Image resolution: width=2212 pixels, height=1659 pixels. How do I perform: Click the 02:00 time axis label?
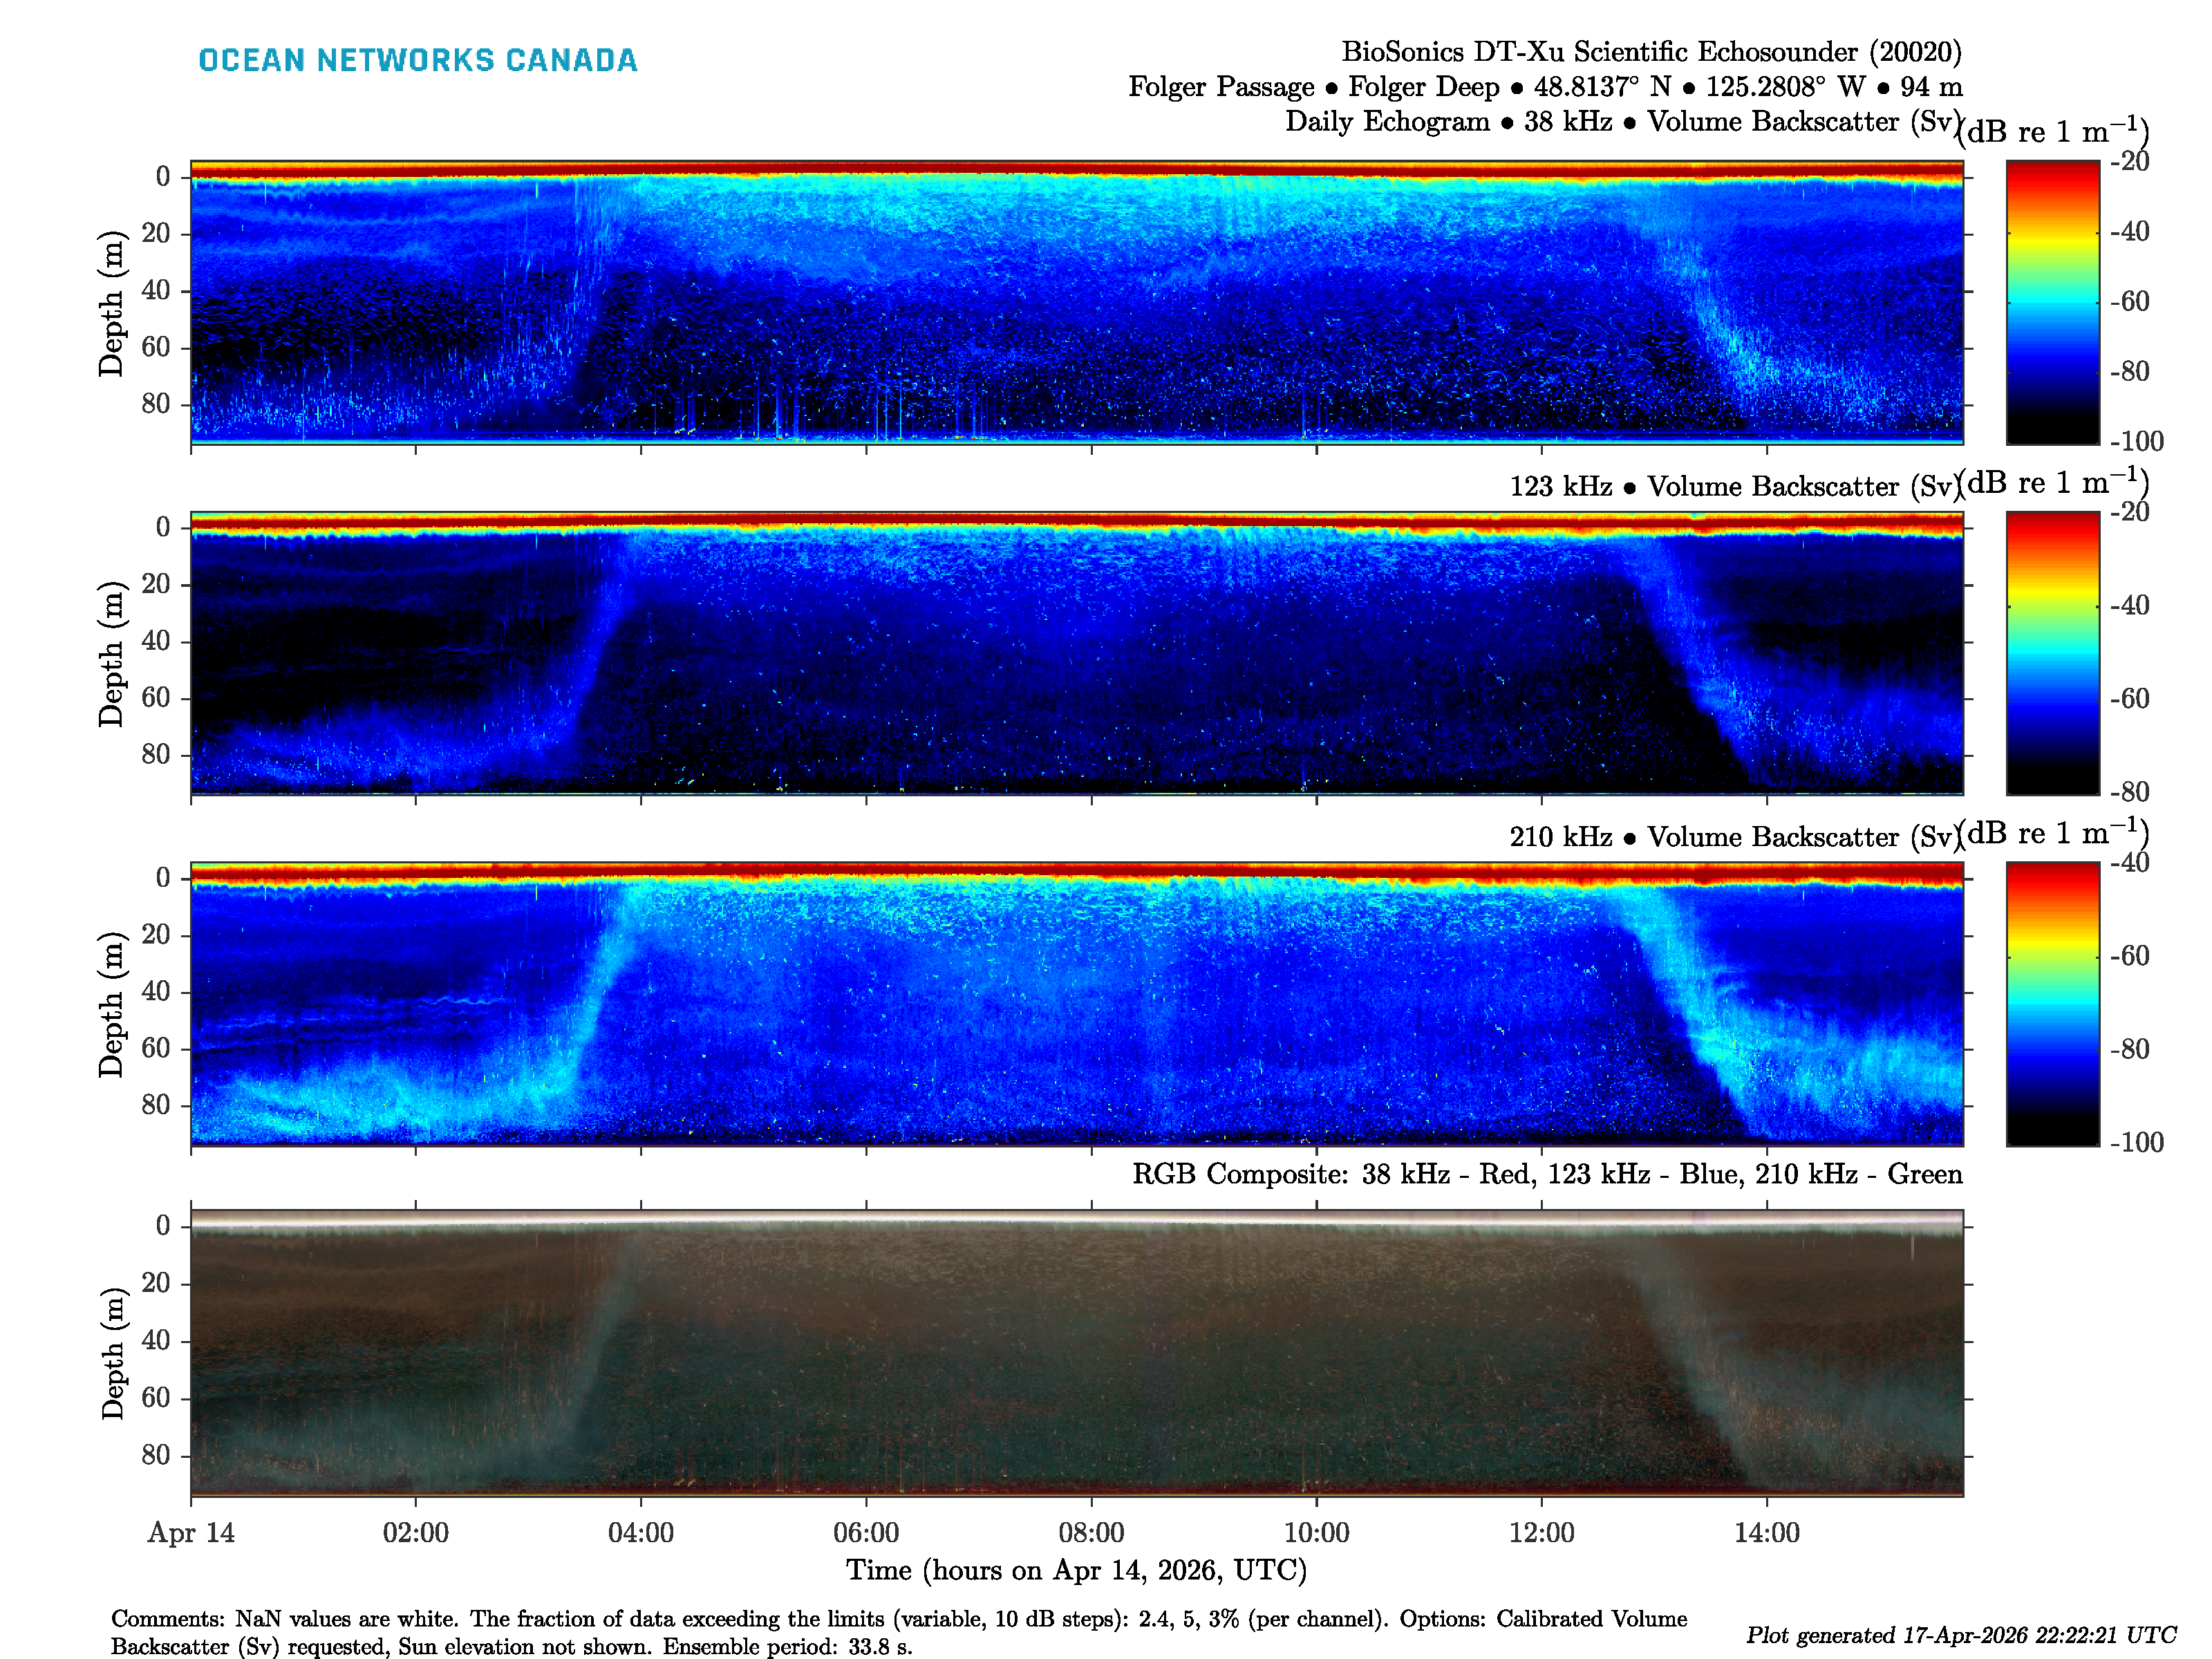[x=415, y=1532]
